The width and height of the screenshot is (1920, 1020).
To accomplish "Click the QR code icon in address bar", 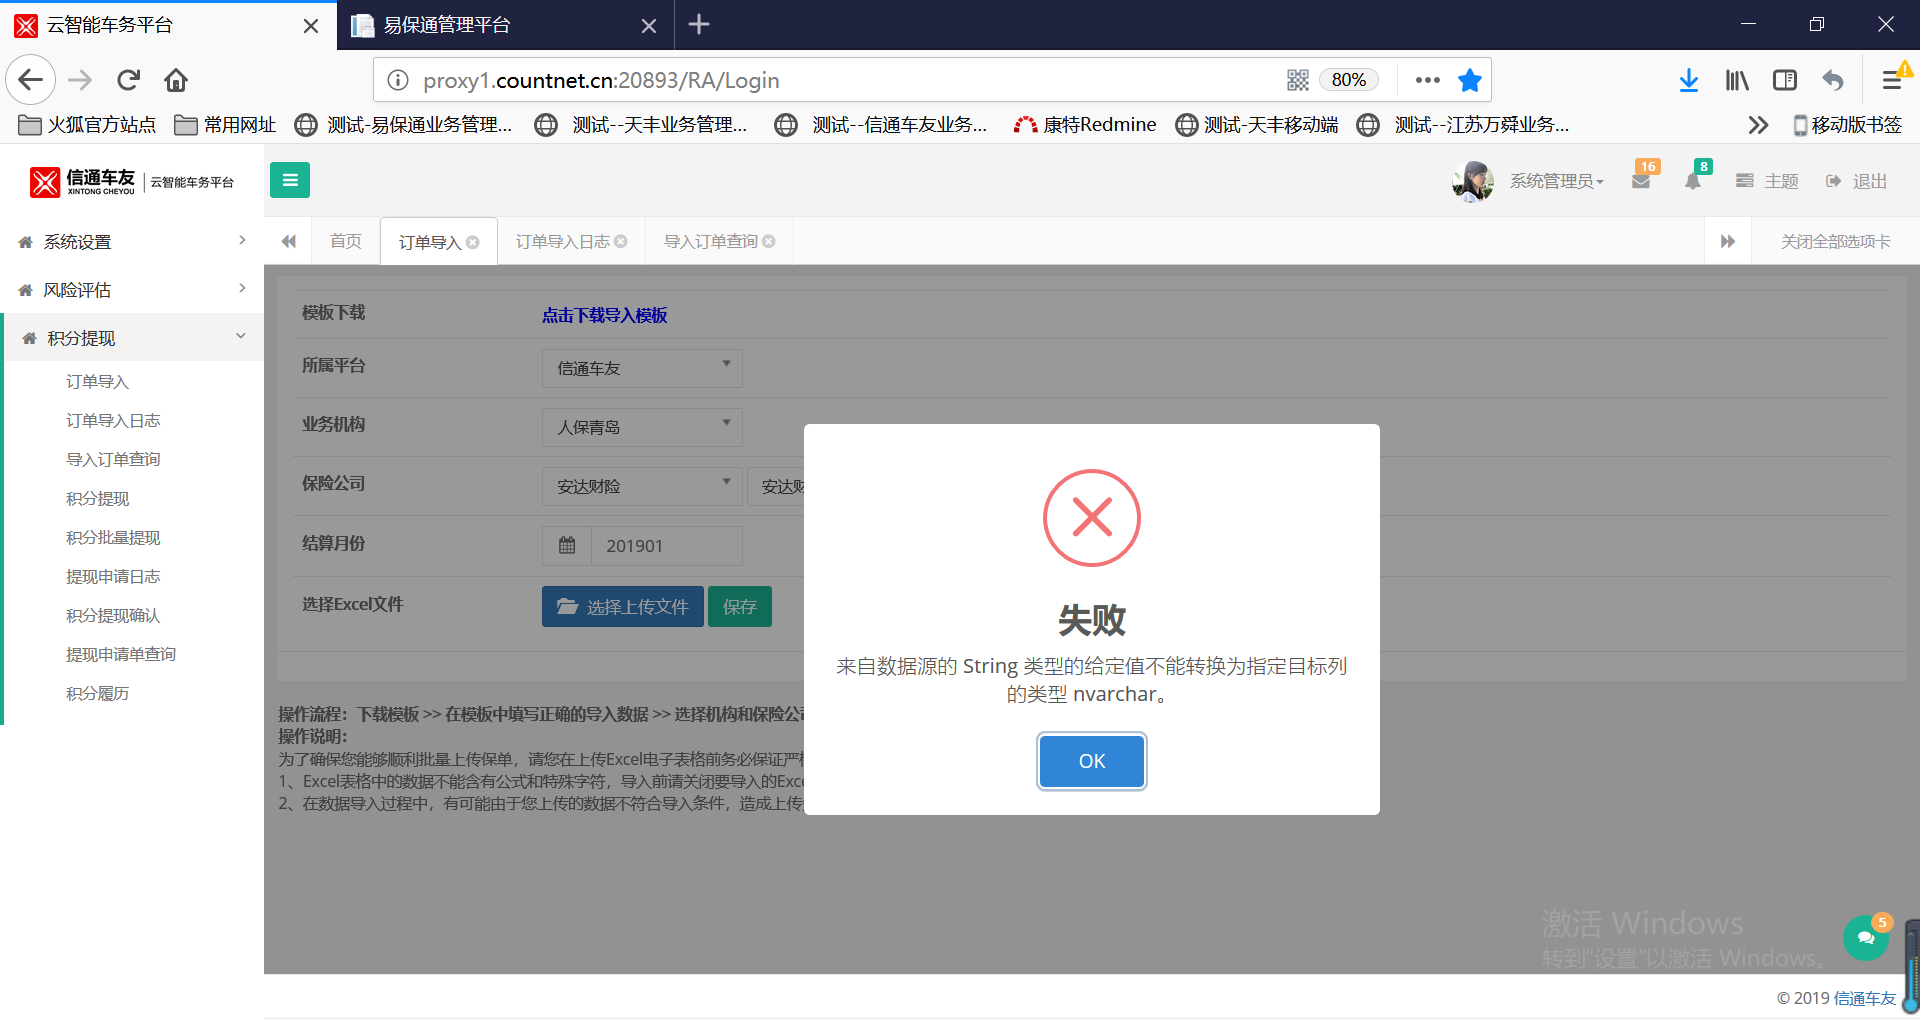I will [x=1298, y=80].
